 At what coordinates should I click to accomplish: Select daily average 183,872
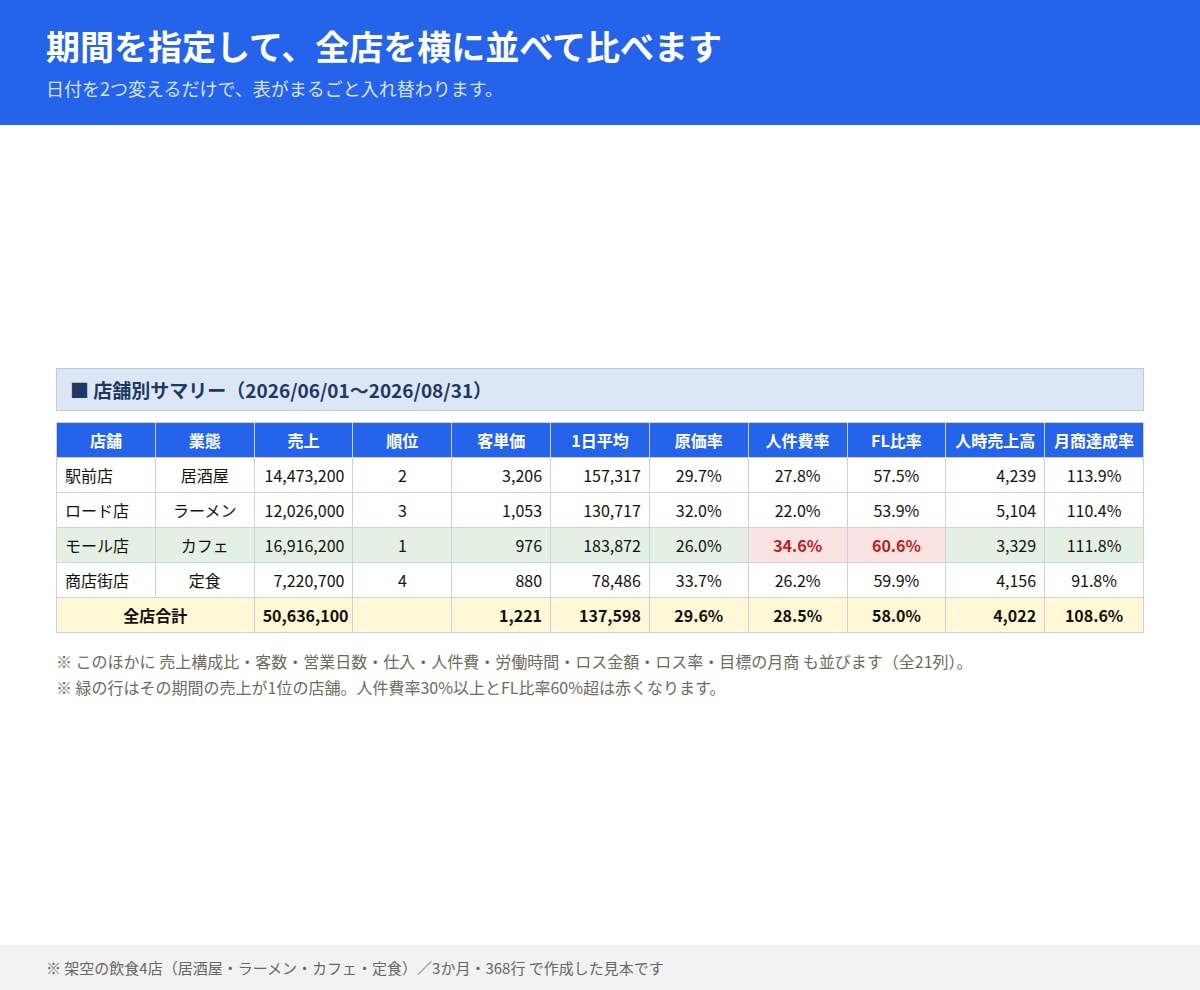(x=600, y=546)
